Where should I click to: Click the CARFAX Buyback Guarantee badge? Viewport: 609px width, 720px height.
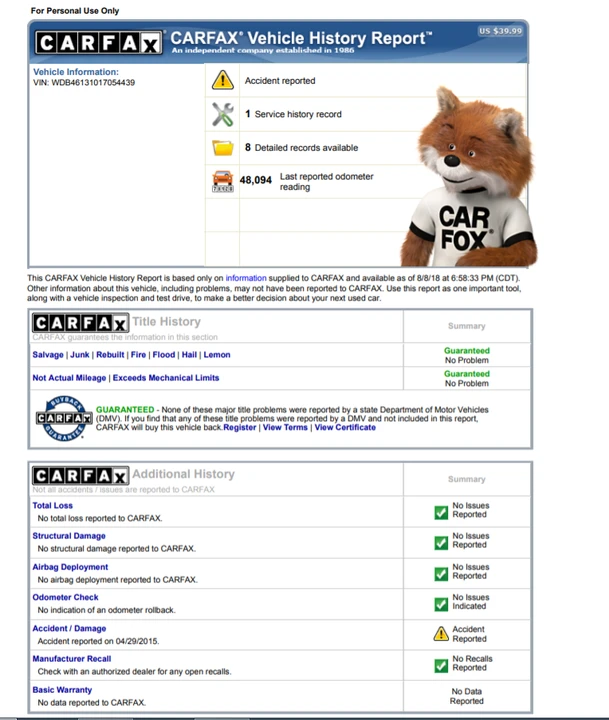pyautogui.click(x=64, y=418)
